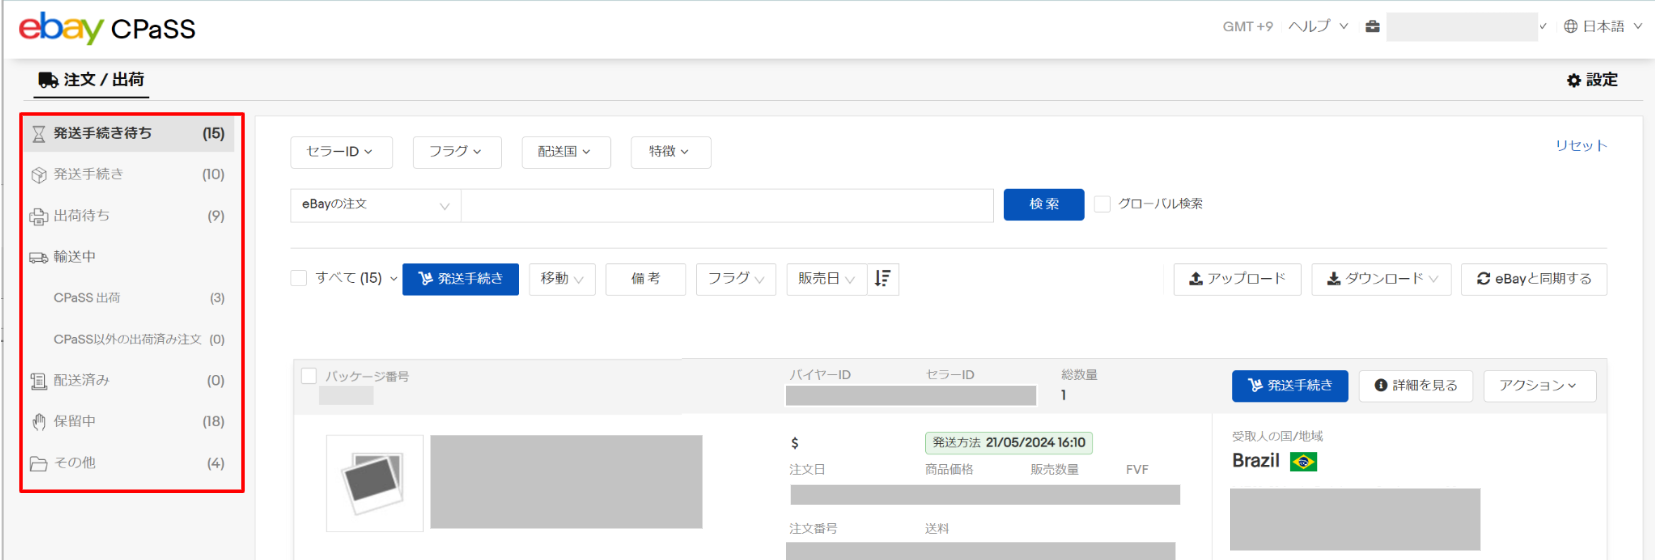The height and width of the screenshot is (560, 1655).
Task: Enable the グローバル検索 checkbox
Action: [x=1102, y=204]
